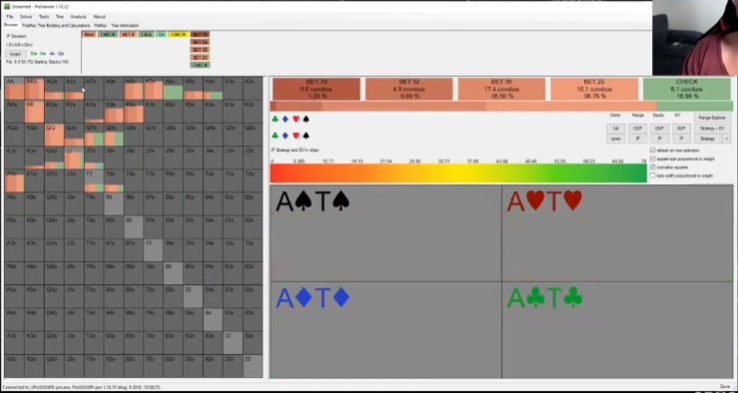Open the Solver menu
This screenshot has width=738, height=393.
coord(26,16)
